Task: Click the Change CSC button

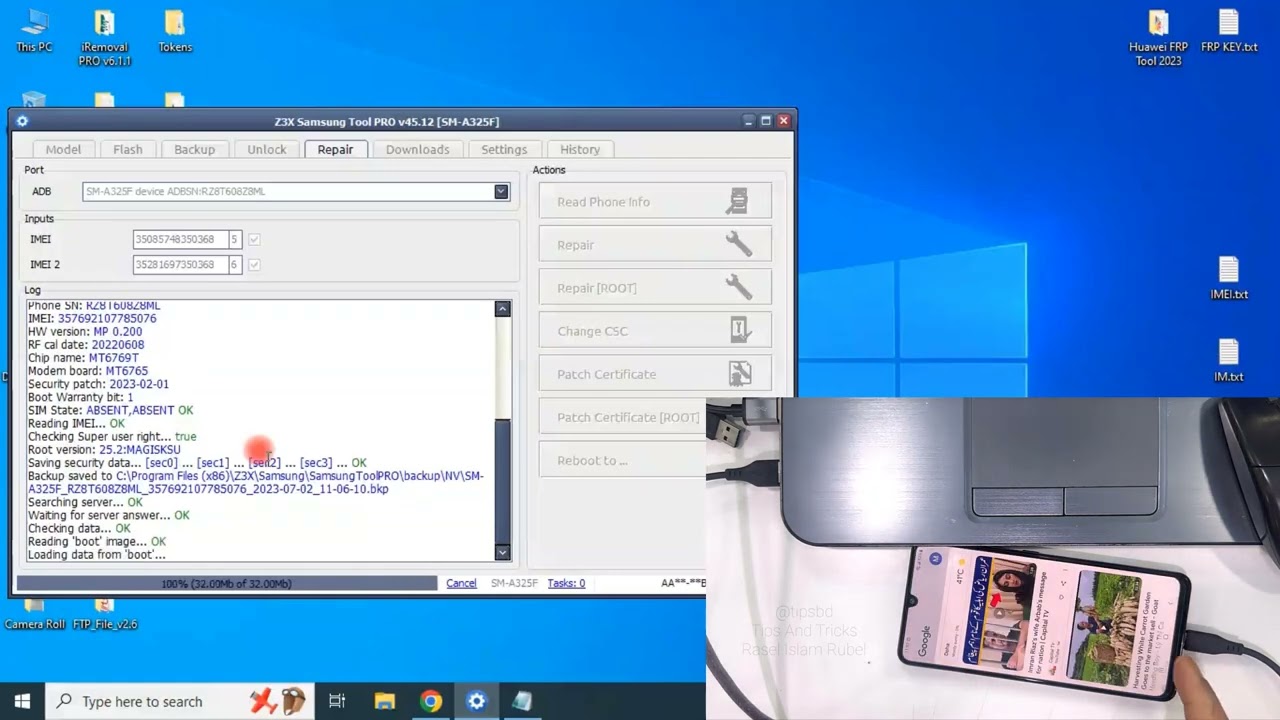Action: coord(655,330)
